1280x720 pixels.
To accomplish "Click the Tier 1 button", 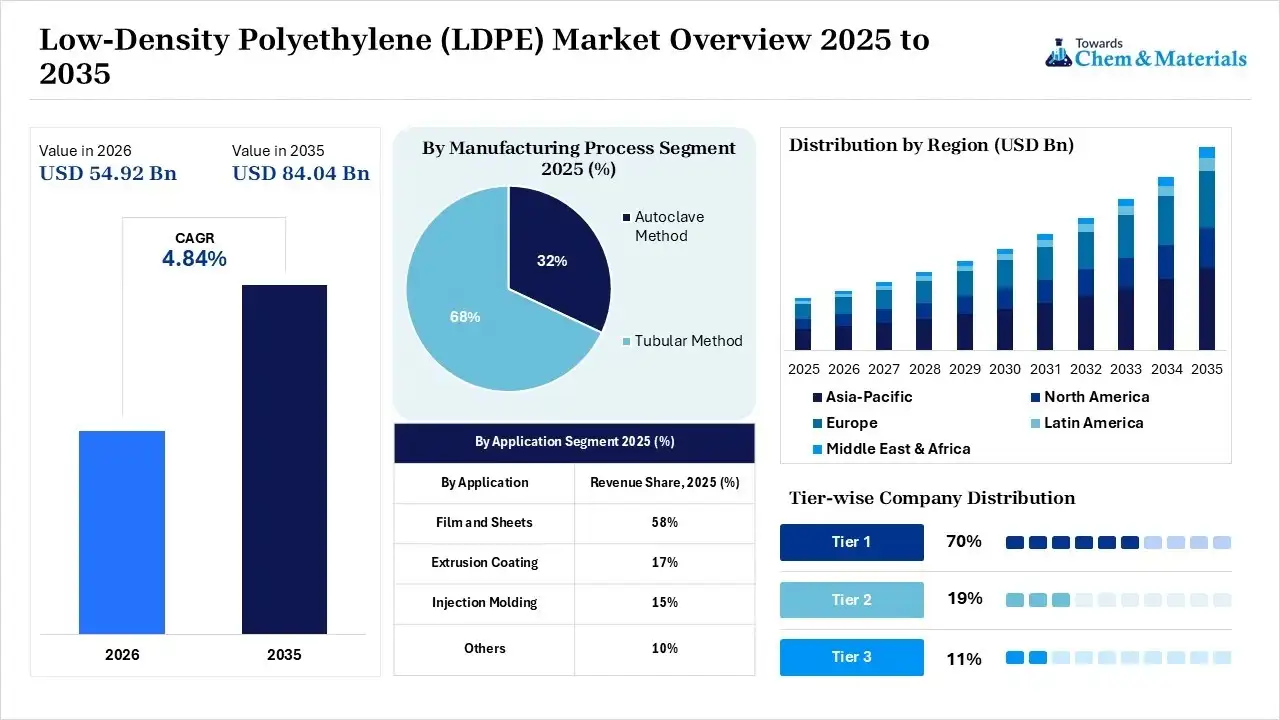I will tap(852, 542).
